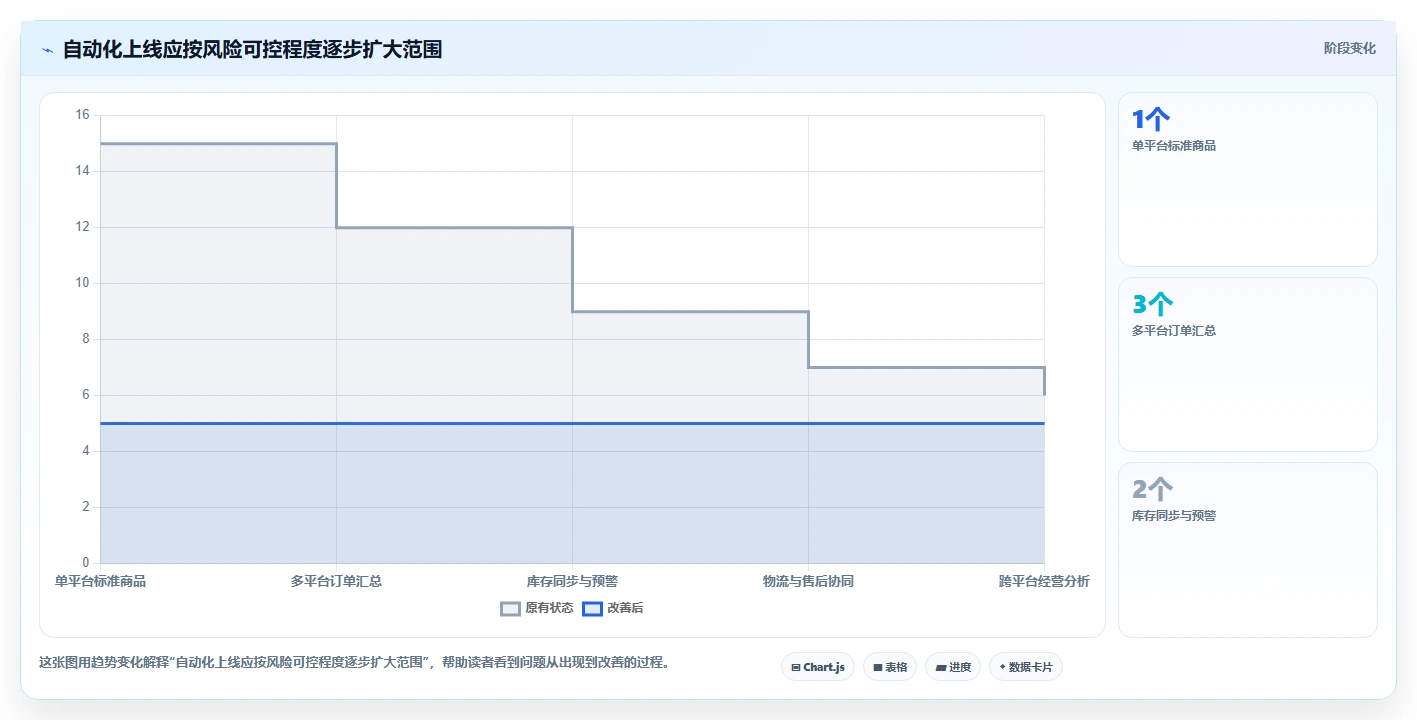Click x-axis label 多平台订单汇总

coord(336,581)
